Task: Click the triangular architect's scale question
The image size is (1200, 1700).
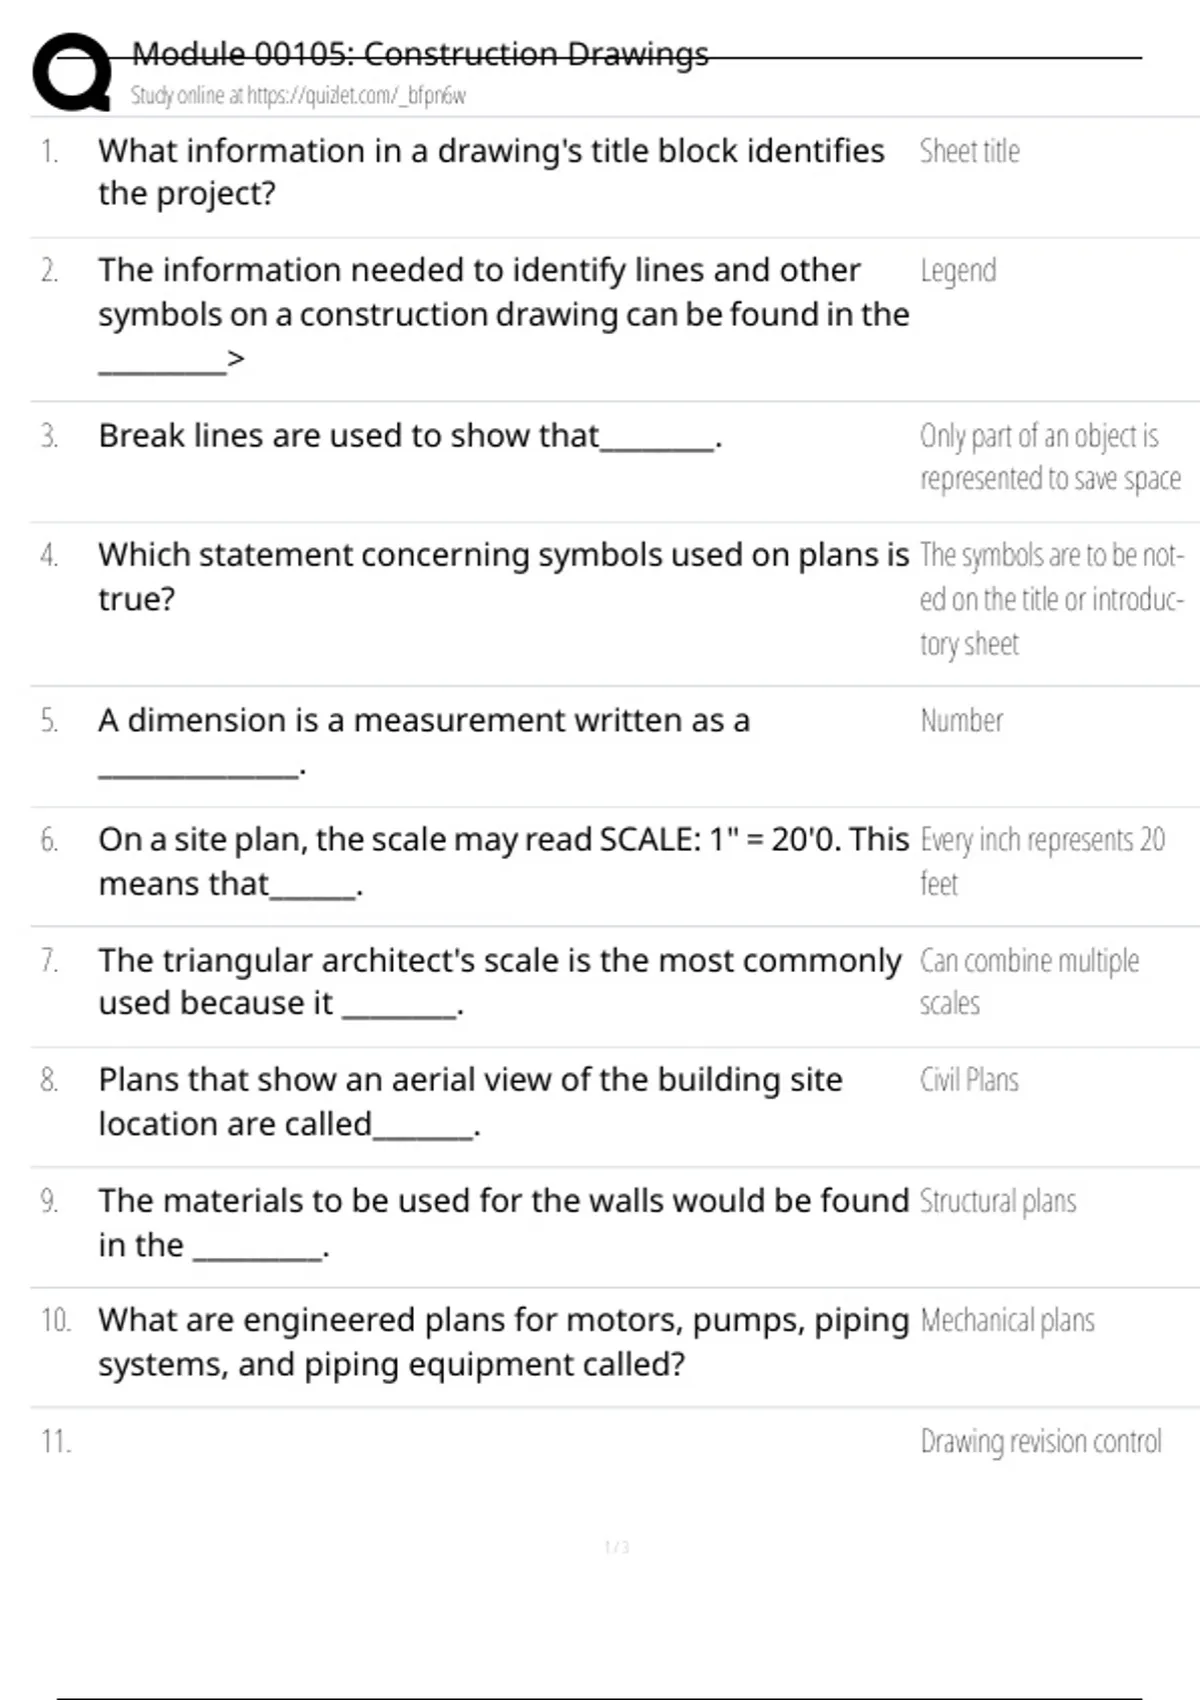Action: click(x=499, y=981)
